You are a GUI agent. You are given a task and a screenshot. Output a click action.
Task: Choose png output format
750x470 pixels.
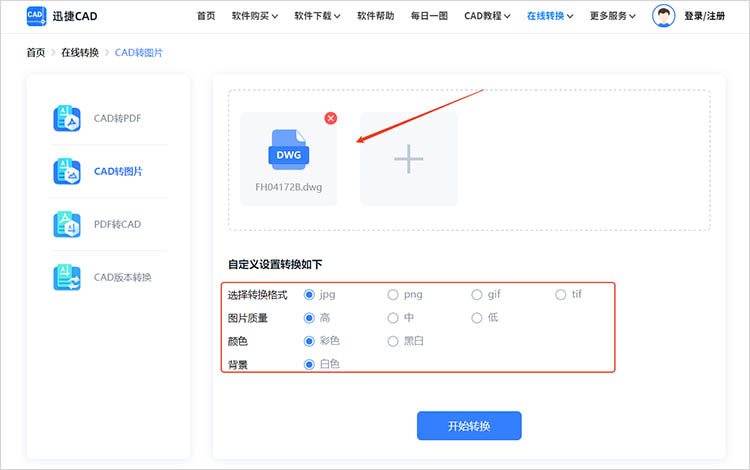[x=393, y=295]
